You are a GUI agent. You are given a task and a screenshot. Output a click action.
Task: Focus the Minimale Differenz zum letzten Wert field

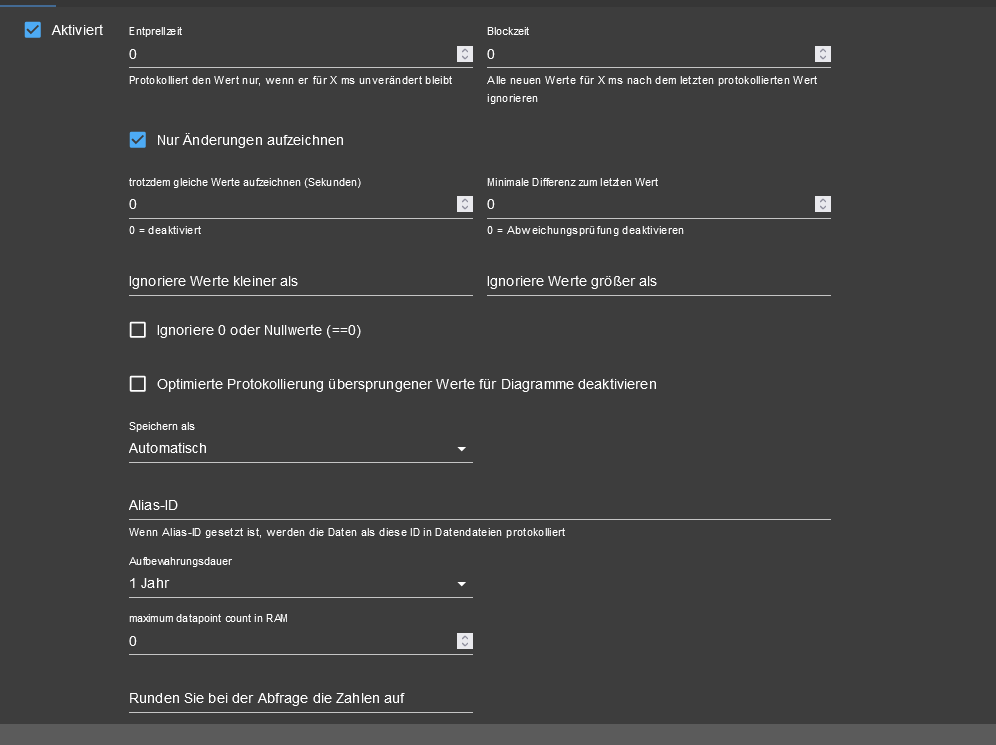pyautogui.click(x=648, y=204)
